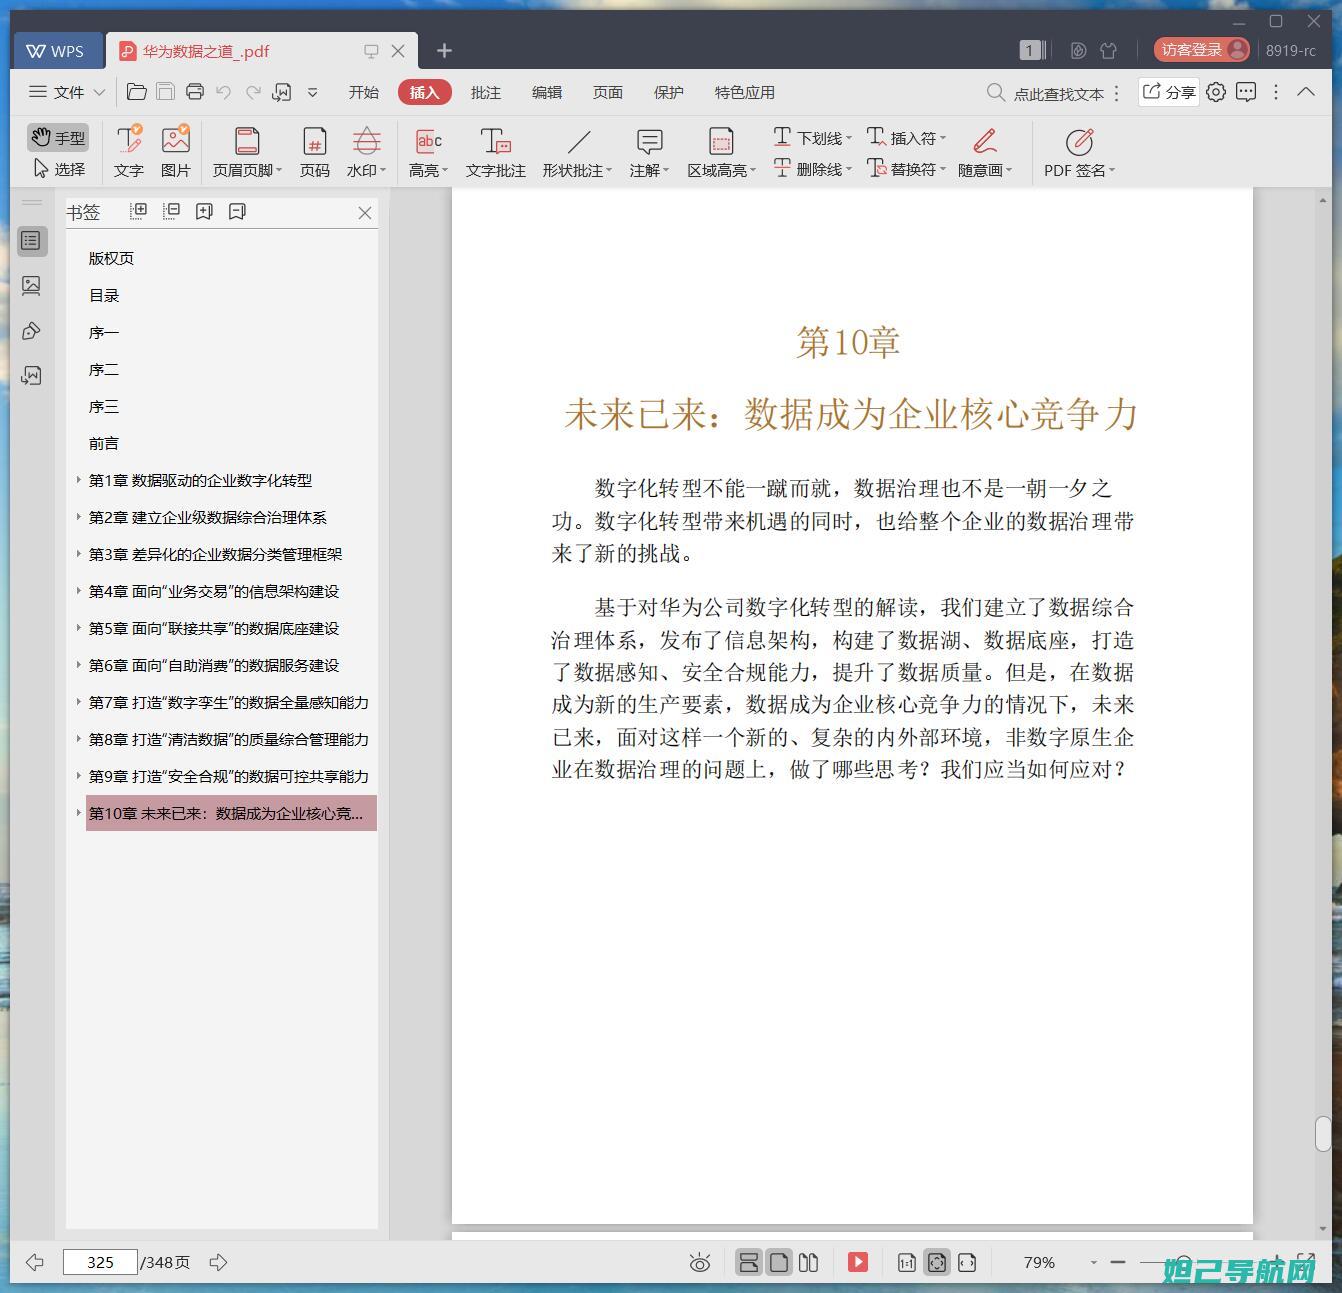Open the 目录 bookmark

[104, 295]
